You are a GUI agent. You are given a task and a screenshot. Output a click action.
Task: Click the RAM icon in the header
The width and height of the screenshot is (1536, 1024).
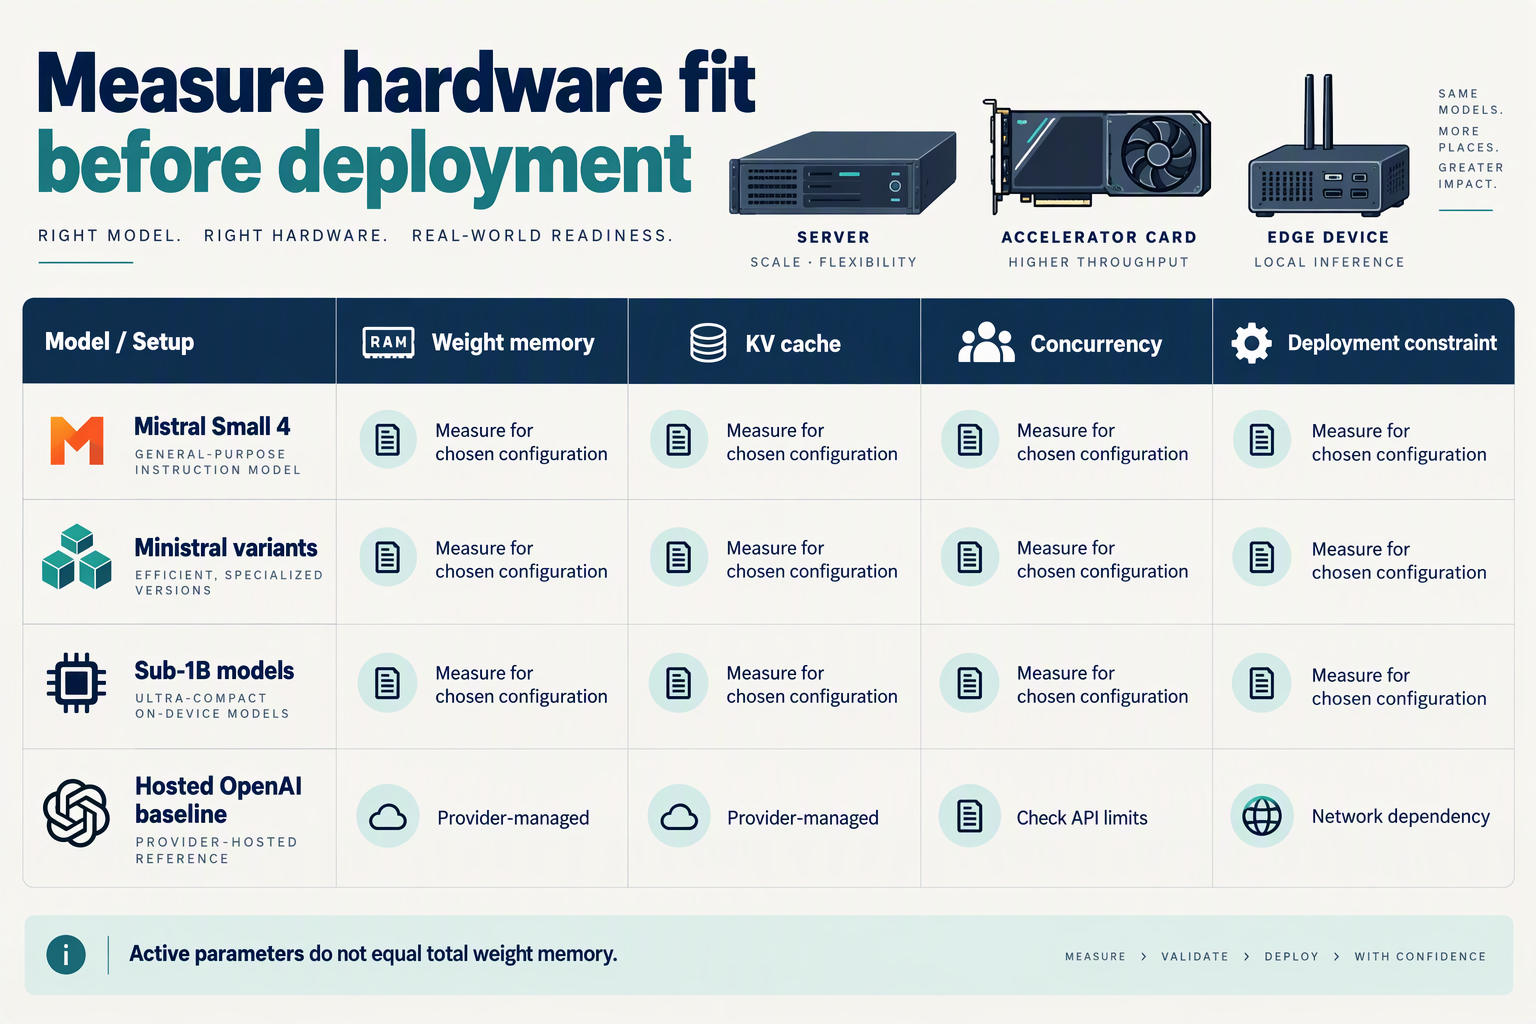click(388, 342)
